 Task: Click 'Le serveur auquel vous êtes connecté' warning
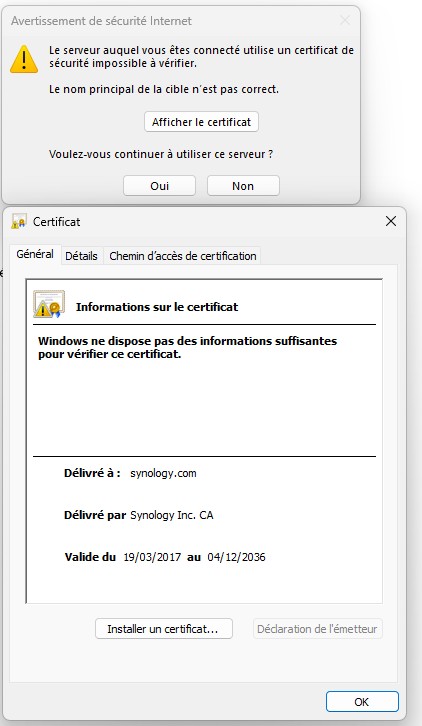point(202,56)
